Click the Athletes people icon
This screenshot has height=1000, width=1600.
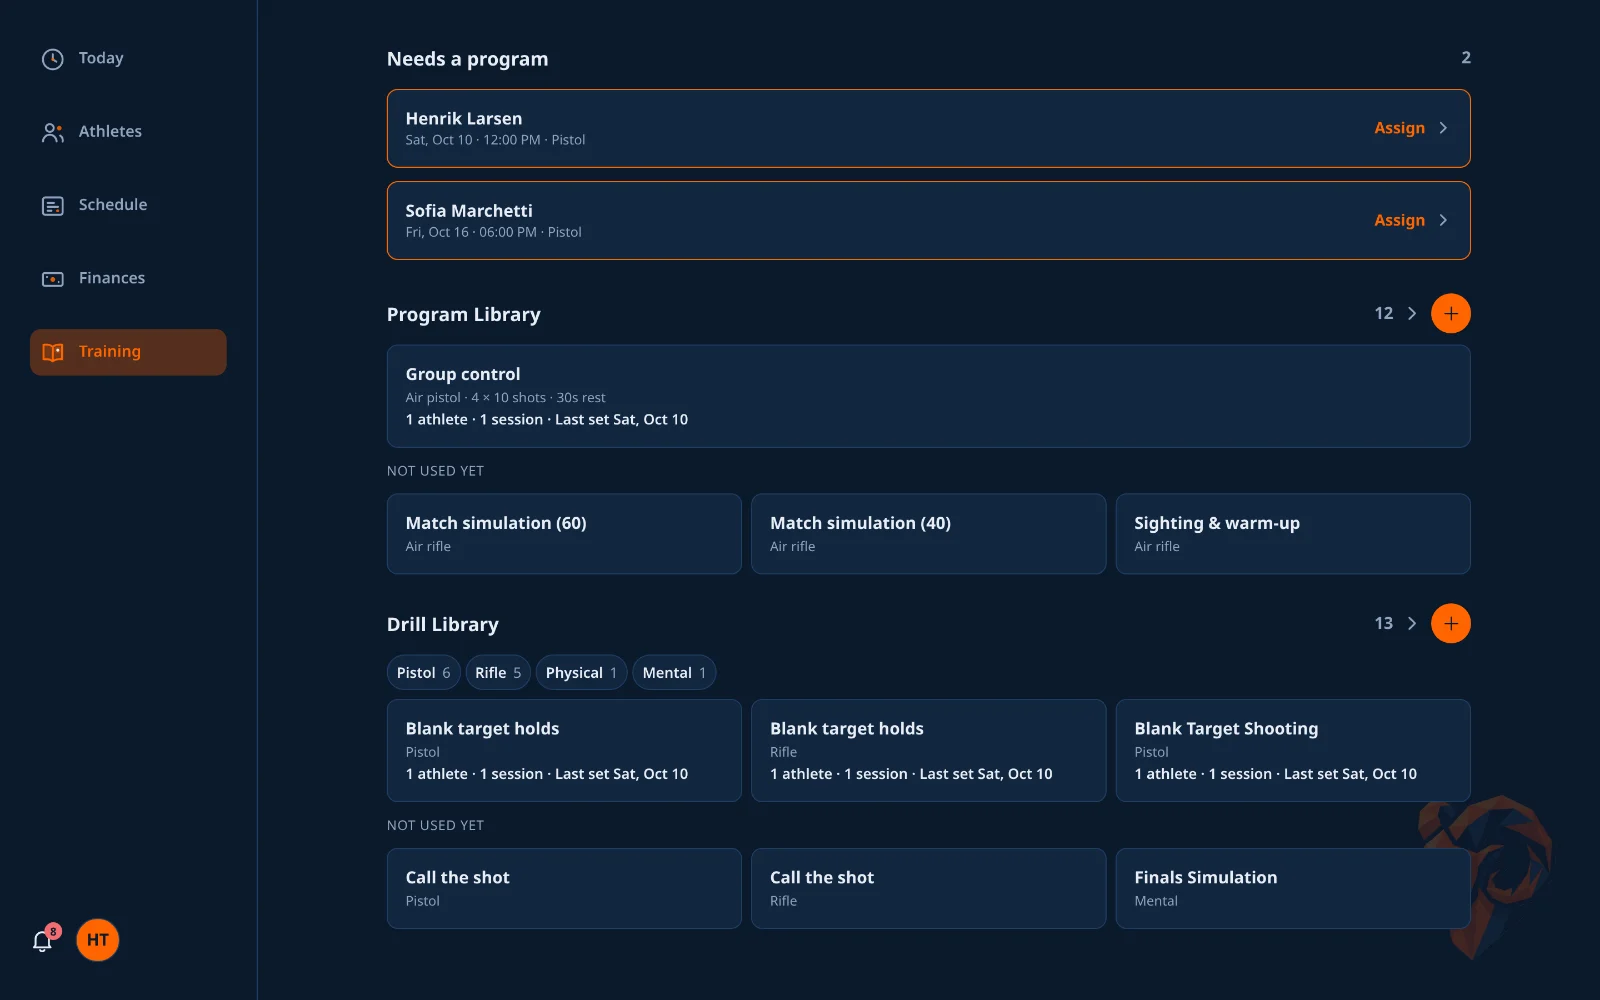53,132
